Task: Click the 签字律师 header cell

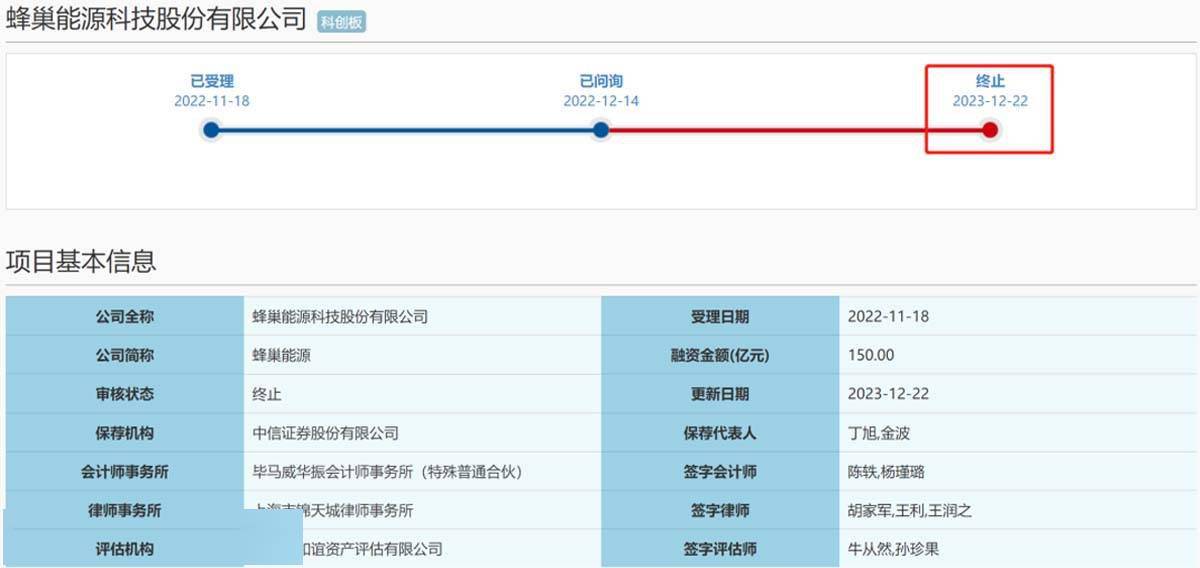Action: (x=720, y=510)
